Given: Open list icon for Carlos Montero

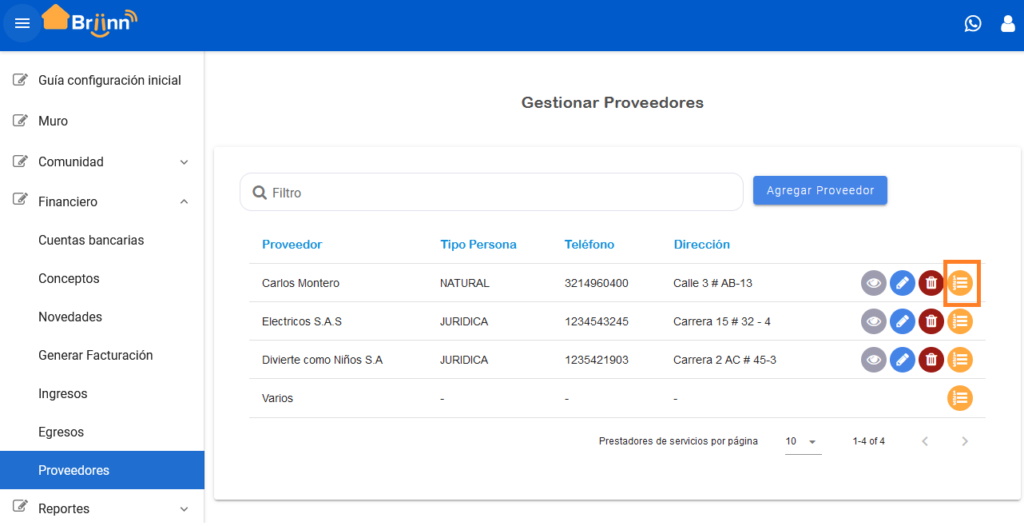Looking at the screenshot, I should [960, 283].
